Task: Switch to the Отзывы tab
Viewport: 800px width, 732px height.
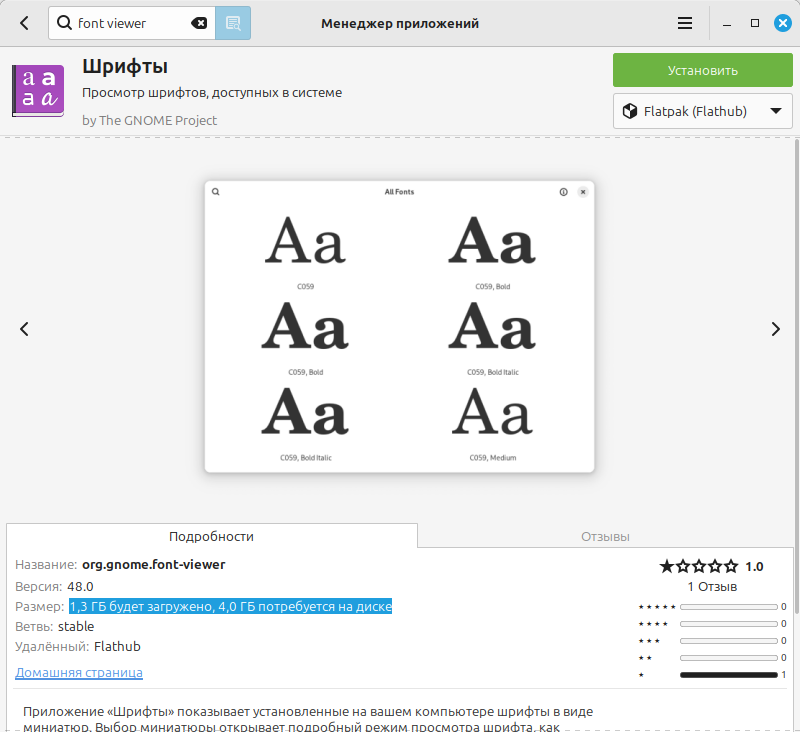Action: (x=605, y=536)
